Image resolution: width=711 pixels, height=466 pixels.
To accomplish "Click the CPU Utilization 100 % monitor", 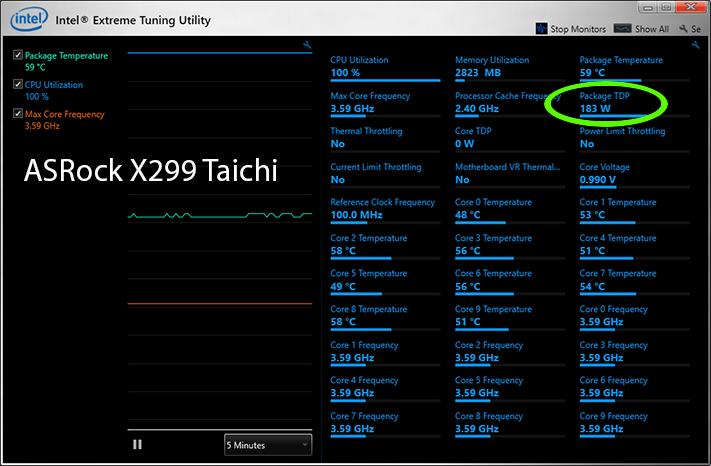I will 385,68.
